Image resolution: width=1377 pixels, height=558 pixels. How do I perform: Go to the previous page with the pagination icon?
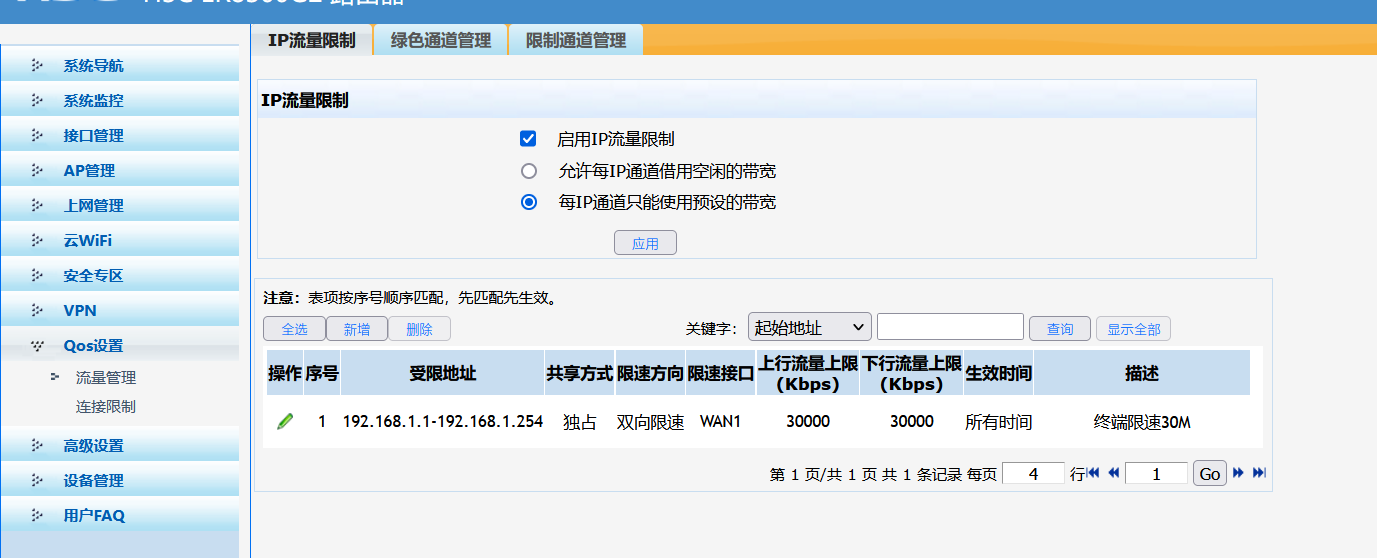pyautogui.click(x=1113, y=473)
